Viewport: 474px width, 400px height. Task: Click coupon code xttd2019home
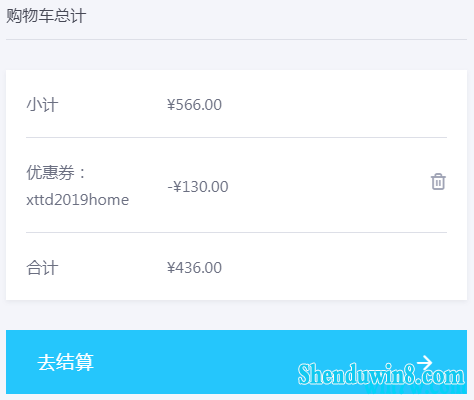[78, 200]
